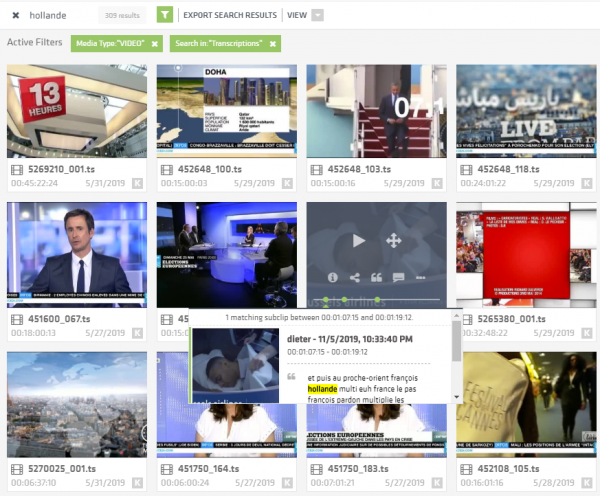The height and width of the screenshot is (496, 600).
Task: Click the video icon beside 5265380_001.ts
Action: coord(467,319)
